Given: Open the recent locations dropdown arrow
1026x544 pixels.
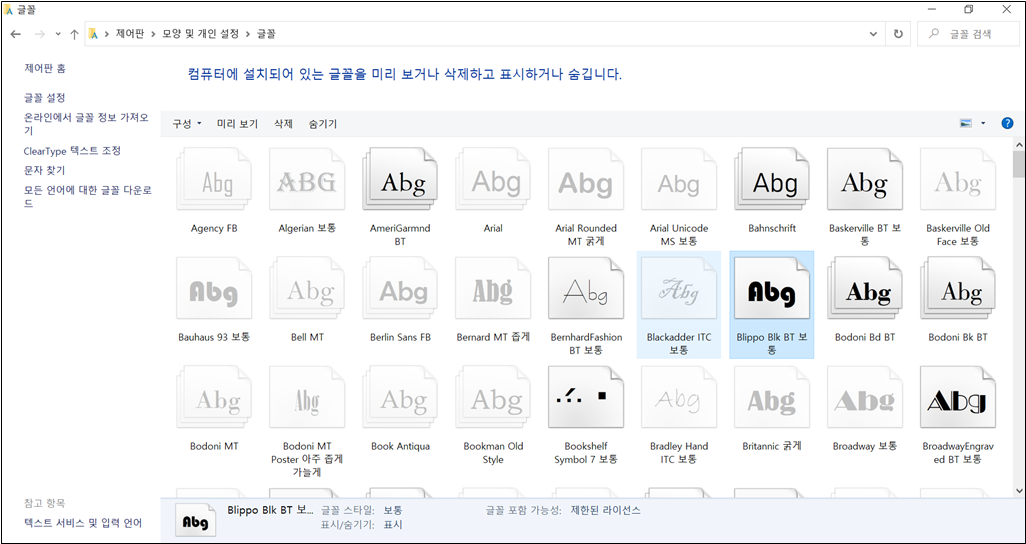Looking at the screenshot, I should point(58,34).
